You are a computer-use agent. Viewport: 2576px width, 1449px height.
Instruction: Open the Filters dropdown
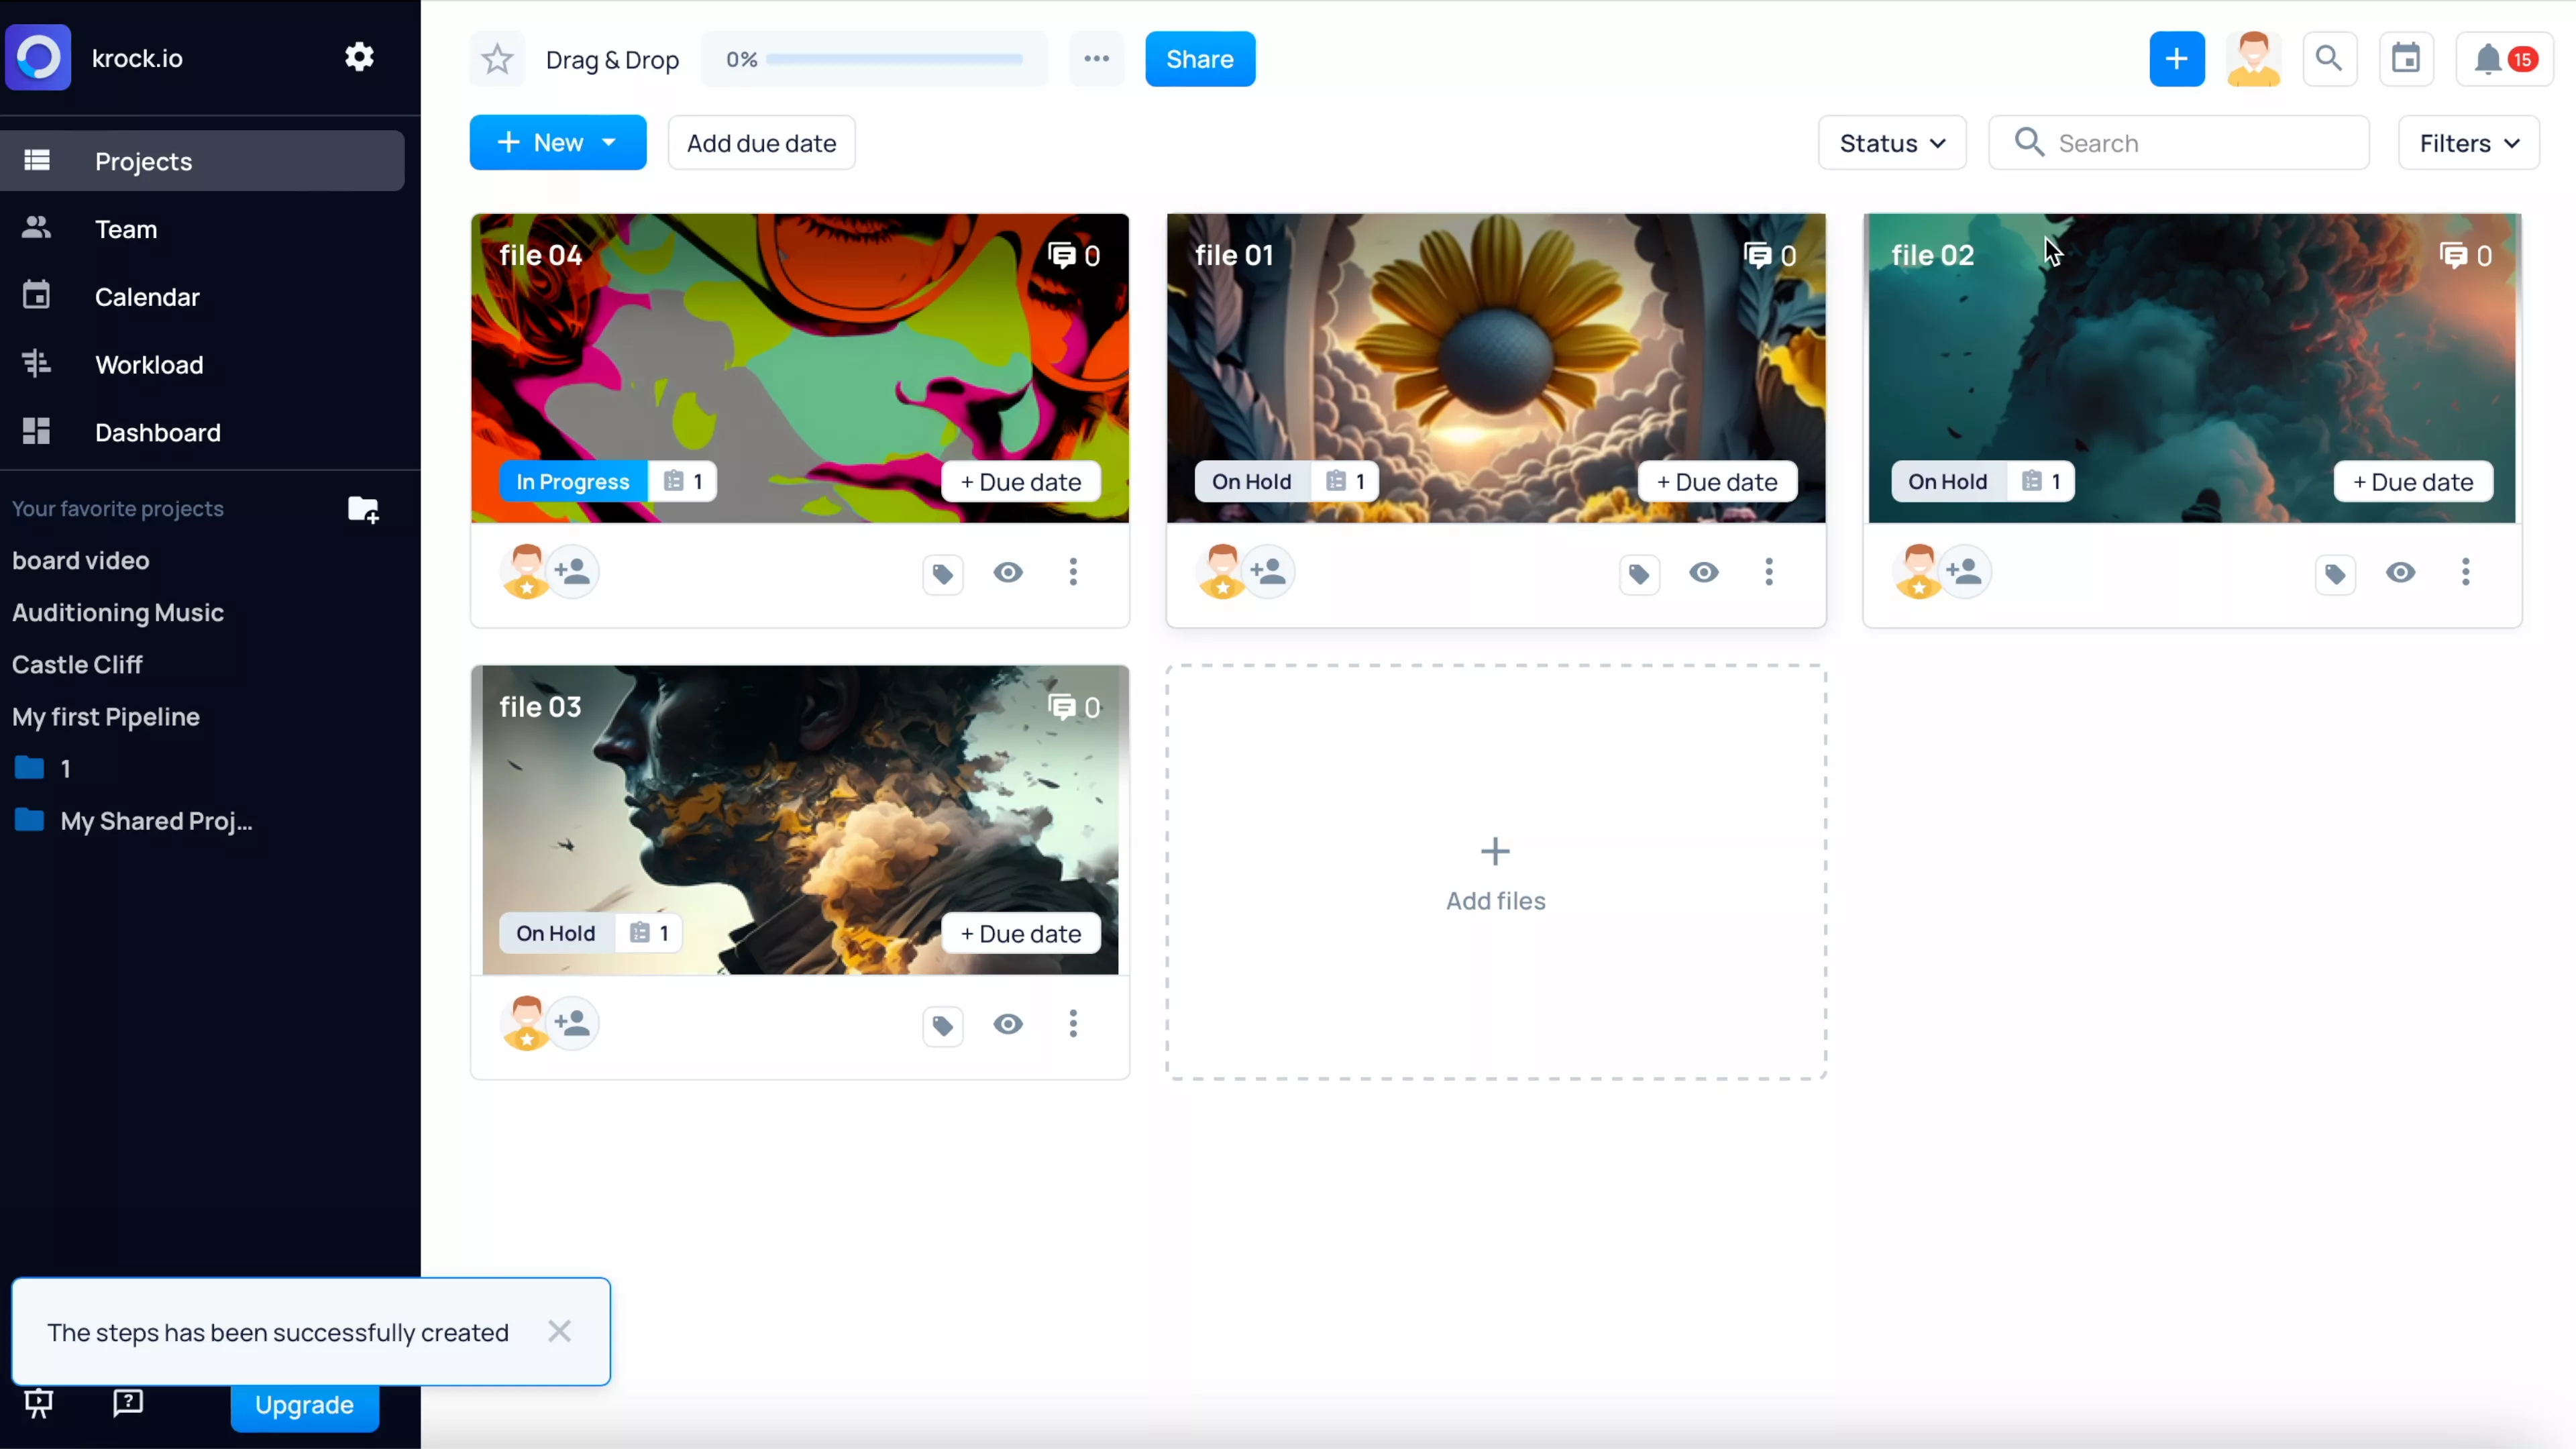point(2468,143)
